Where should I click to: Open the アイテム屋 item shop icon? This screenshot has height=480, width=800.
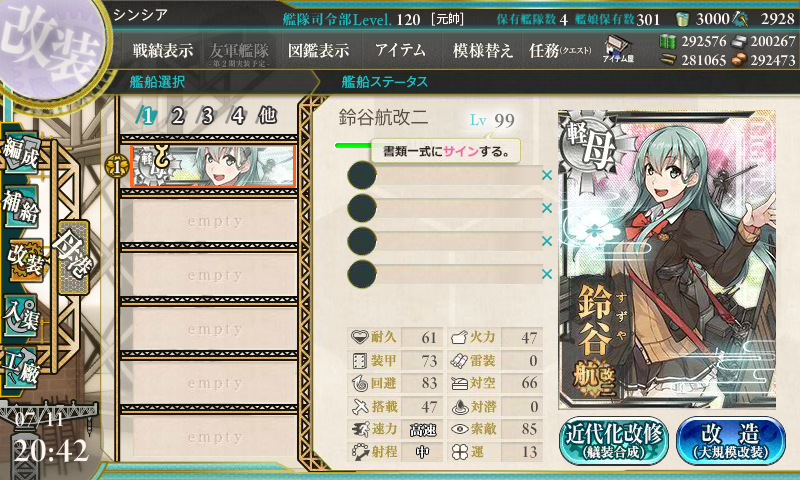pos(618,50)
